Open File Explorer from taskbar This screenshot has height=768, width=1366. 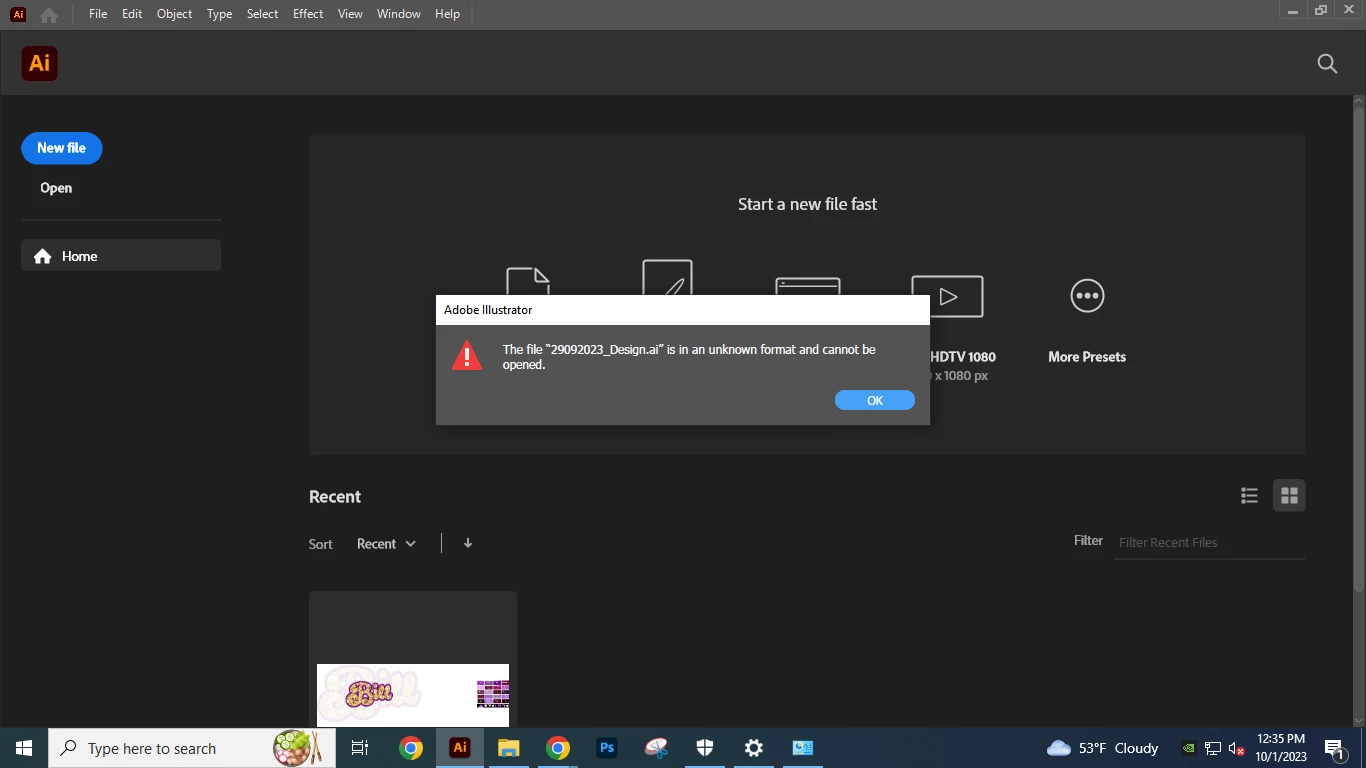[x=509, y=748]
